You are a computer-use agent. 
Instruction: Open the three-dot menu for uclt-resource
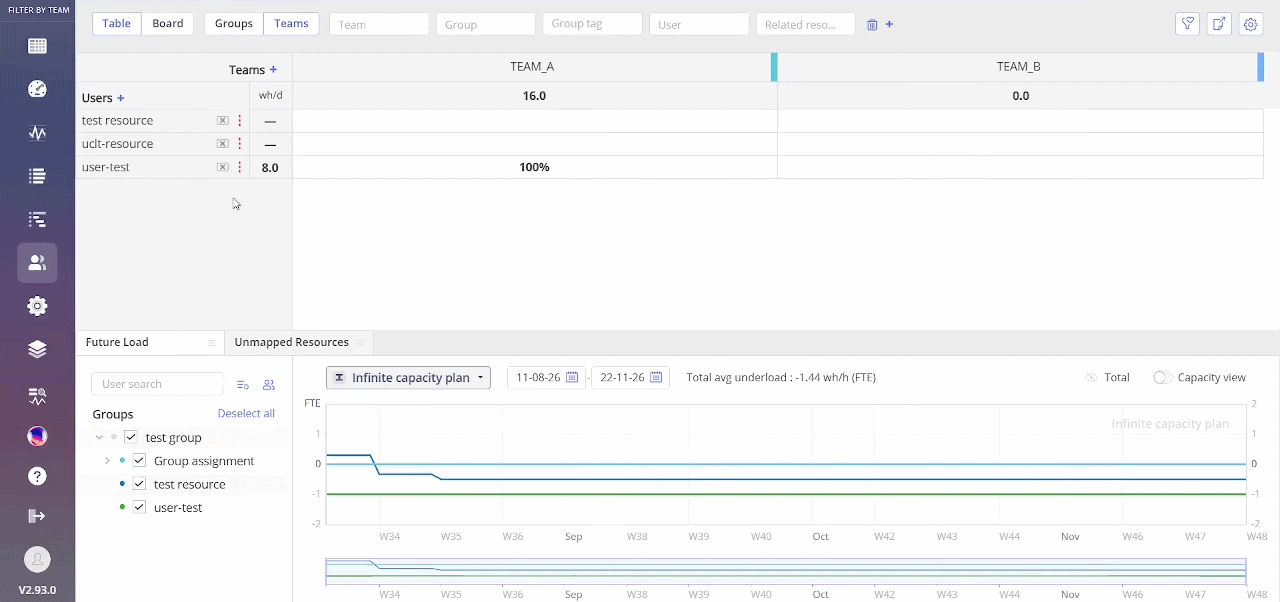[x=239, y=144]
